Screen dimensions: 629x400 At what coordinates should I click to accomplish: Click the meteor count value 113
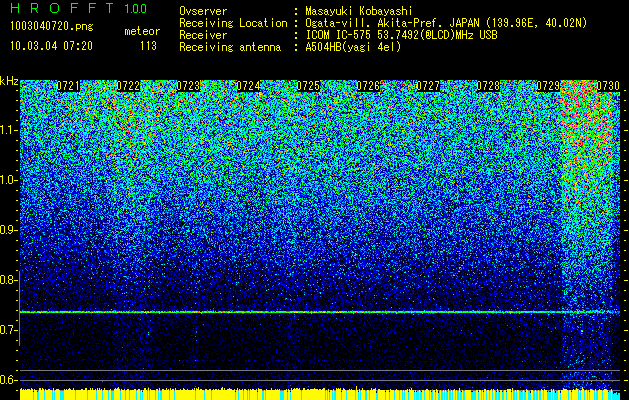click(148, 46)
